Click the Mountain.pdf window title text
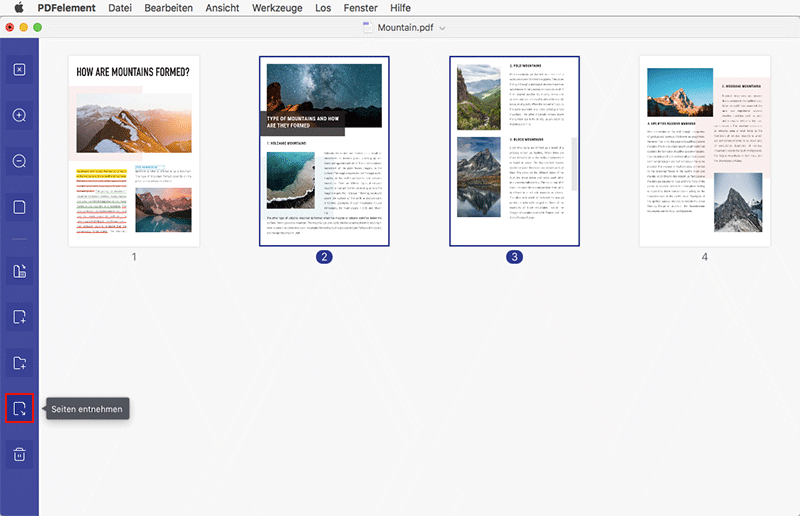 click(x=405, y=28)
